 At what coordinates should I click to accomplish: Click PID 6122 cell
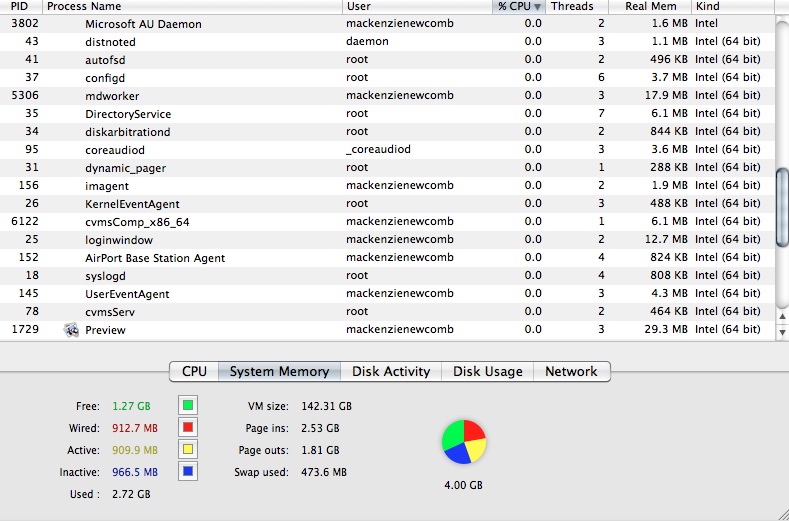[x=25, y=221]
